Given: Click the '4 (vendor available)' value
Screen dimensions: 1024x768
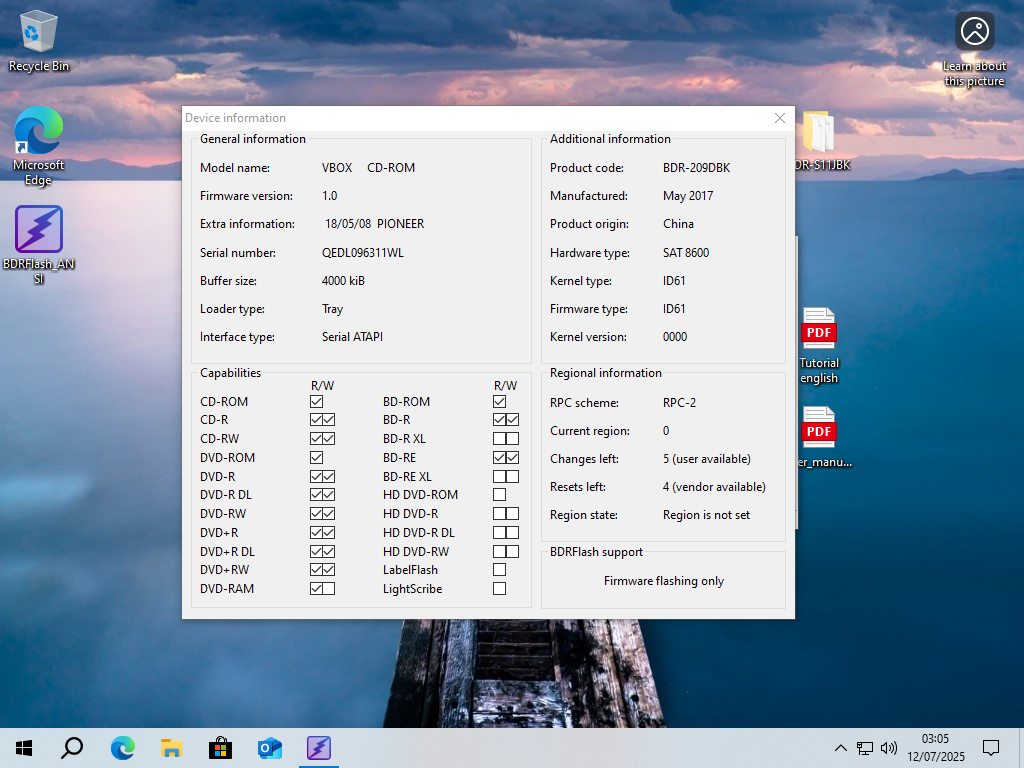Looking at the screenshot, I should pos(714,487).
